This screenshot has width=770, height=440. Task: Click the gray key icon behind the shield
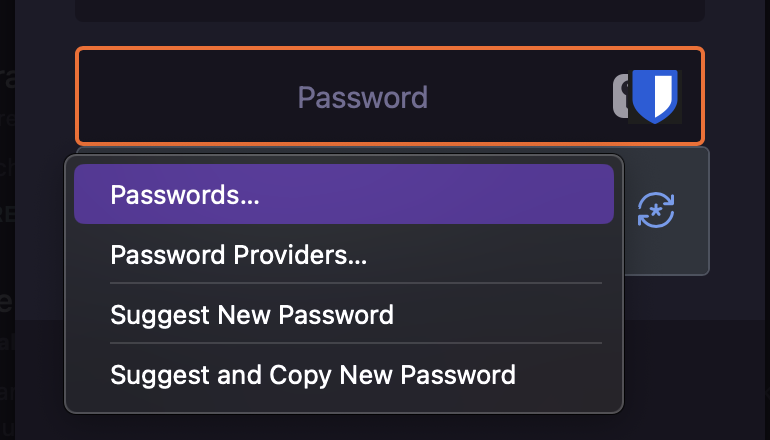pyautogui.click(x=621, y=96)
